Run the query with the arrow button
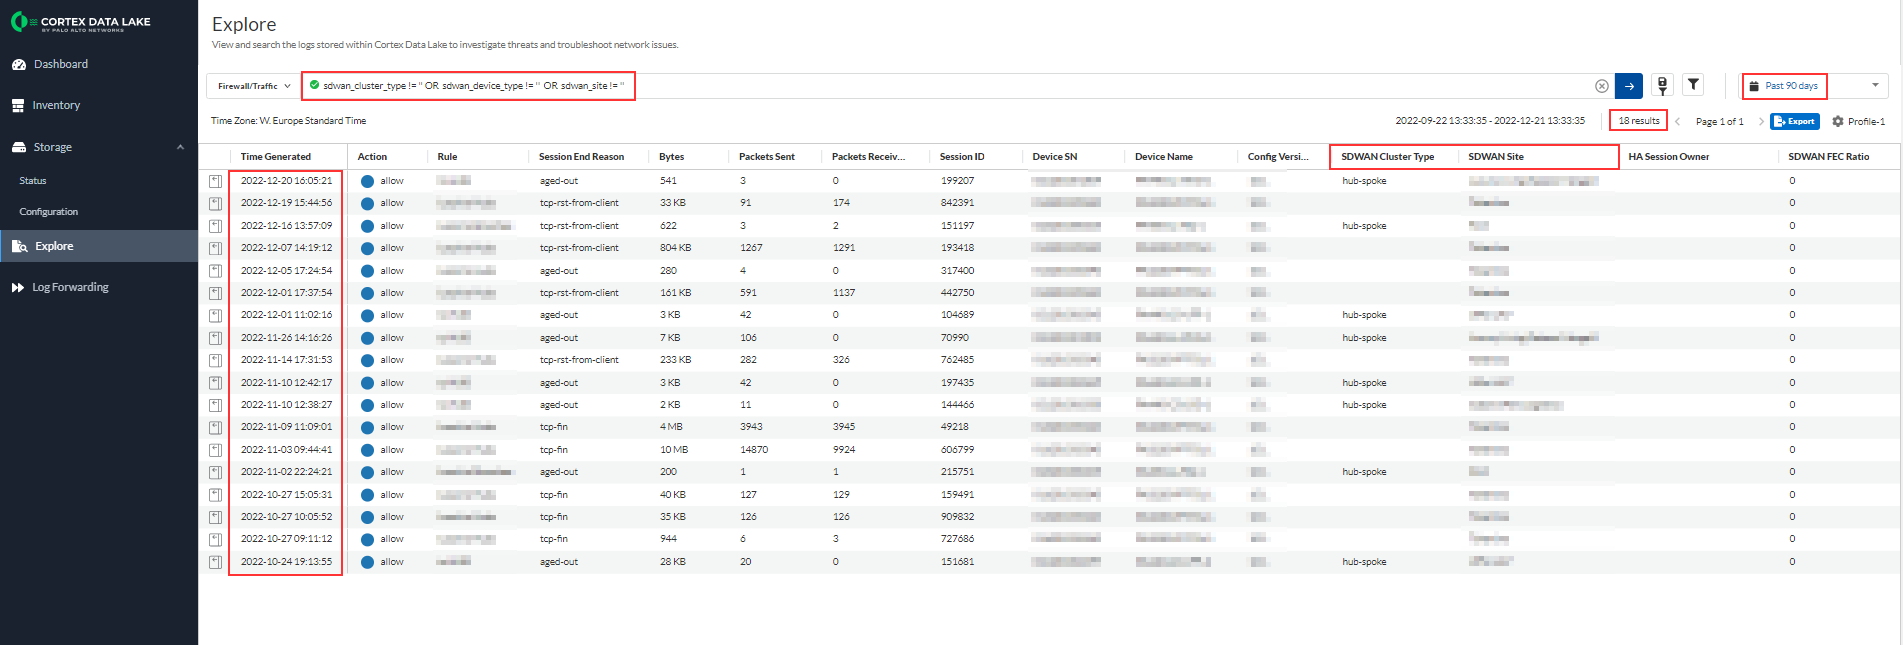 (1629, 86)
